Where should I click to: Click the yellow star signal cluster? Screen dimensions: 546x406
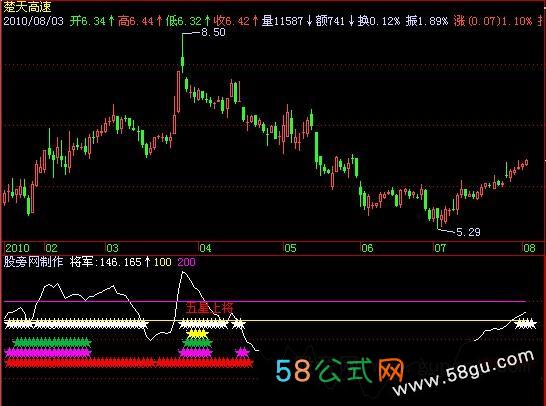tap(197, 334)
